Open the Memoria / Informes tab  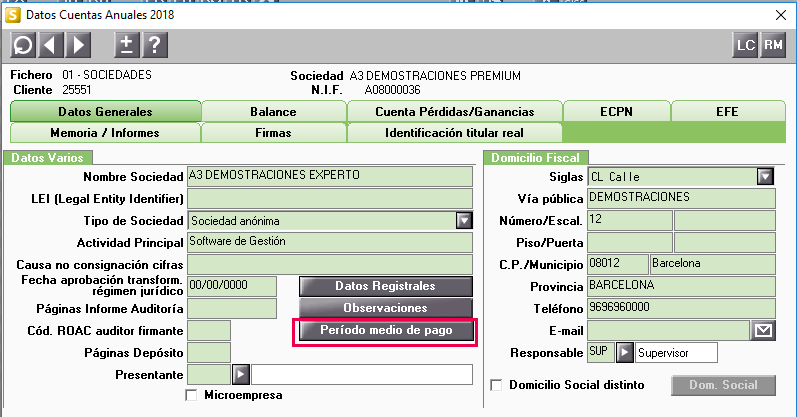tap(105, 133)
